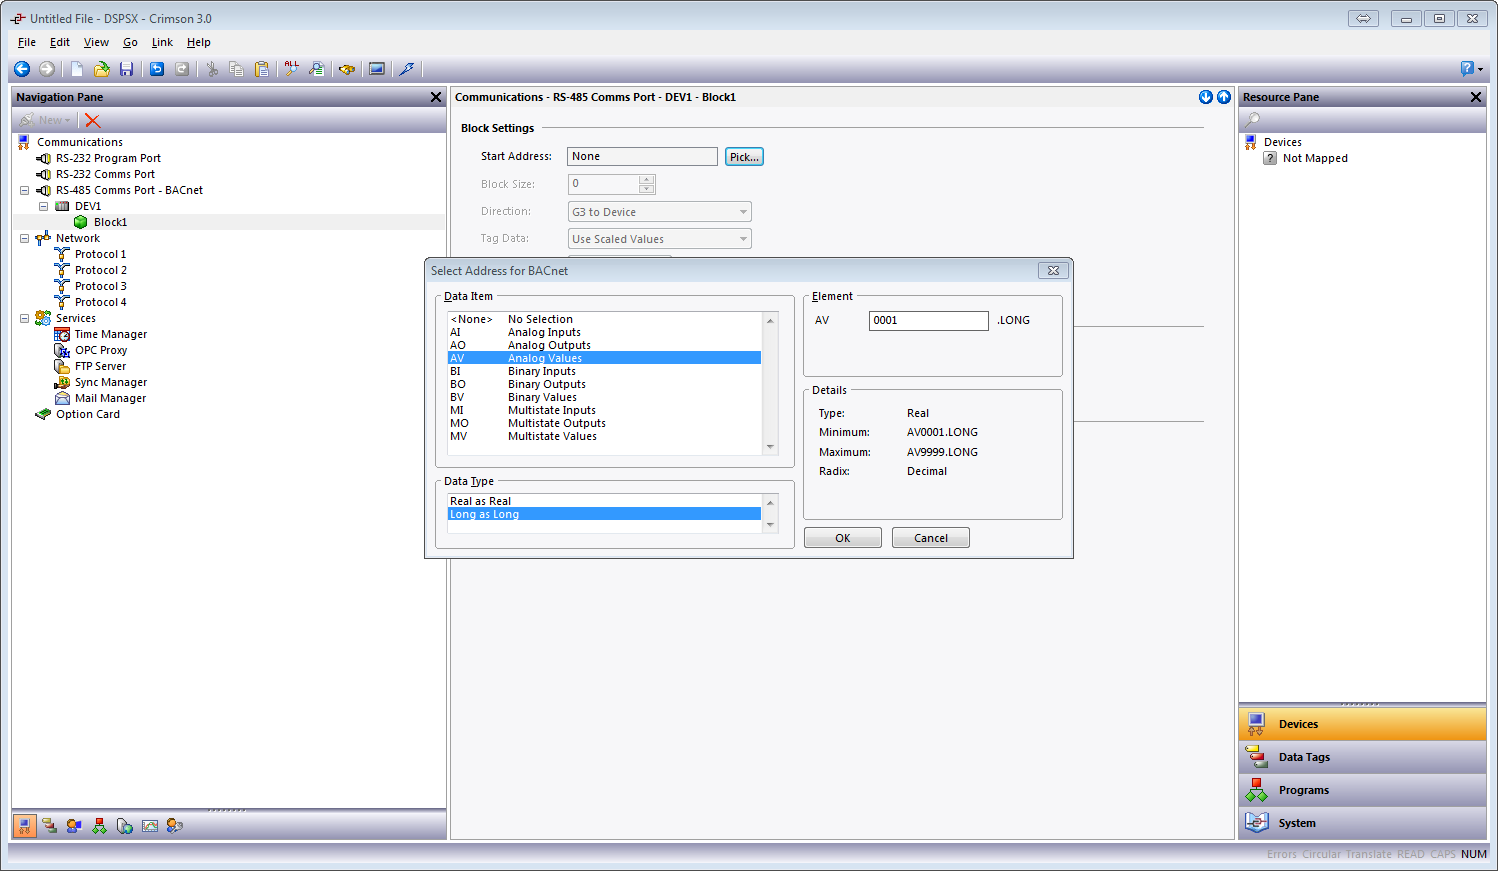The width and height of the screenshot is (1498, 871).
Task: Open the New dropdown in Navigation Pane
Action: pos(45,120)
